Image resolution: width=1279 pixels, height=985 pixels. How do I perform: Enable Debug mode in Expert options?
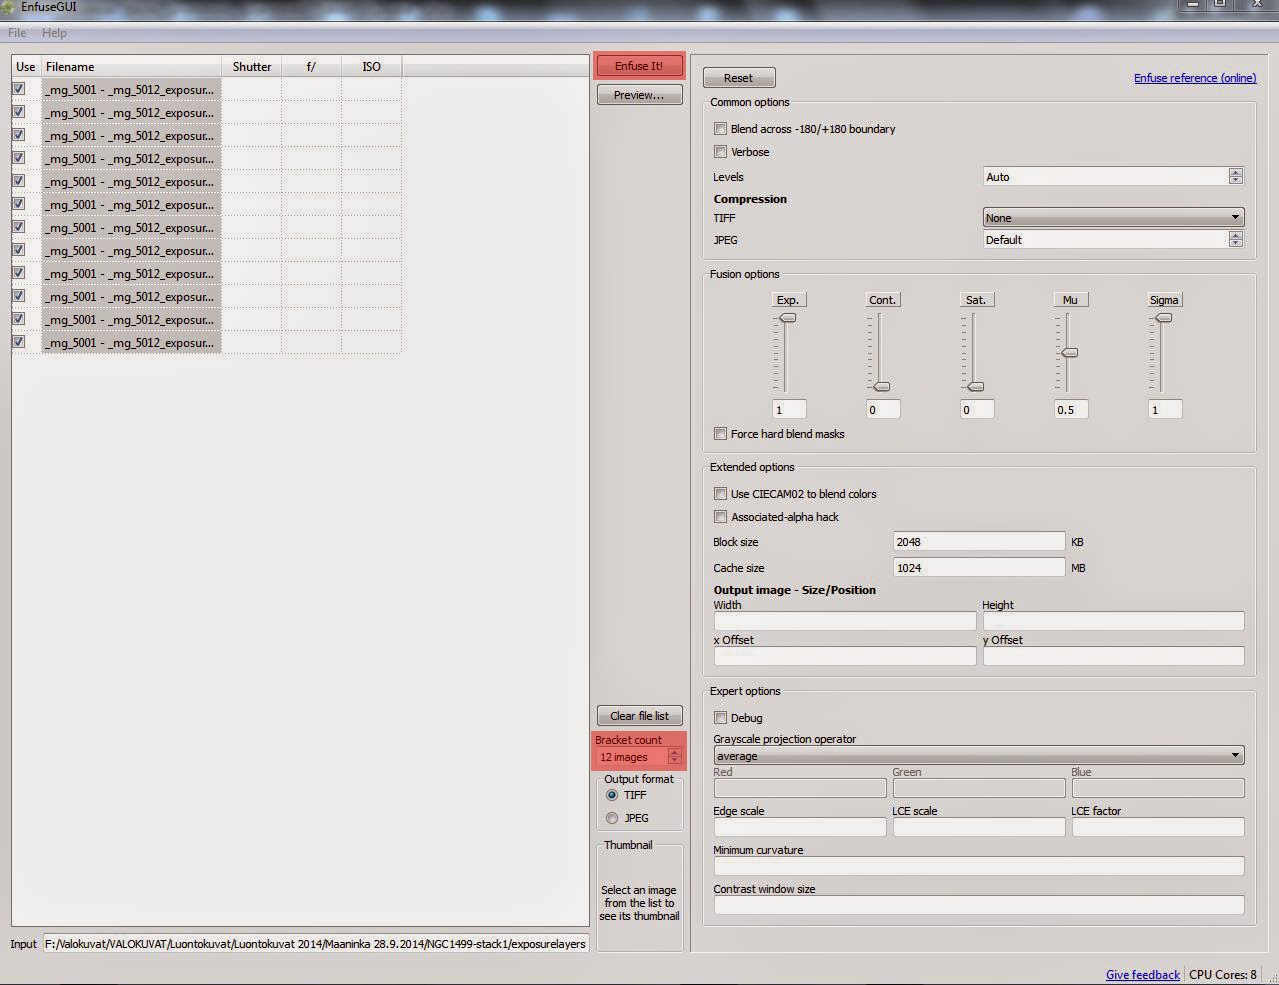pos(720,717)
